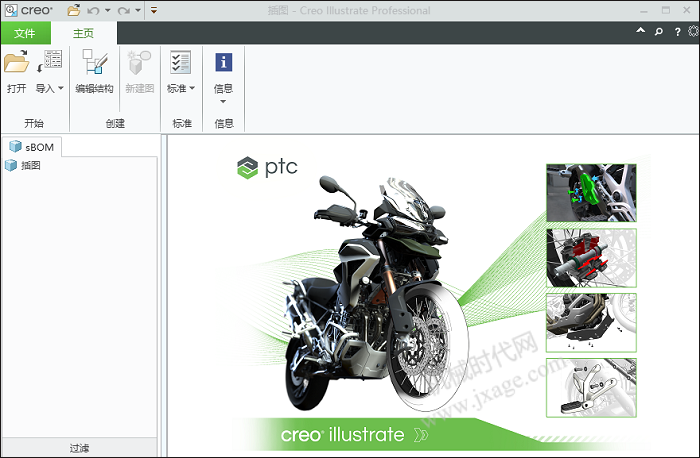Undo the last action in the quick access toolbar
Screen dimensions: 700x458
point(93,10)
